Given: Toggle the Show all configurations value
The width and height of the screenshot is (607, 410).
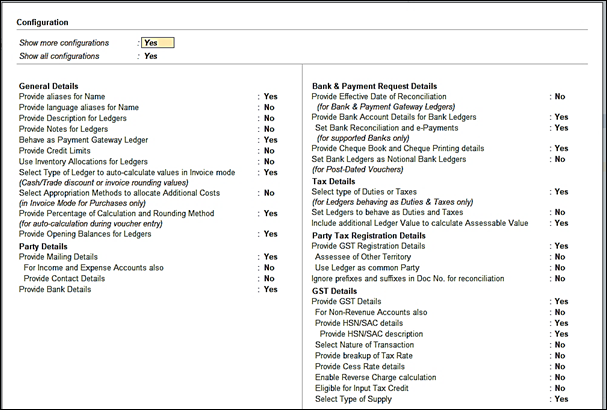Looking at the screenshot, I should coord(151,56).
